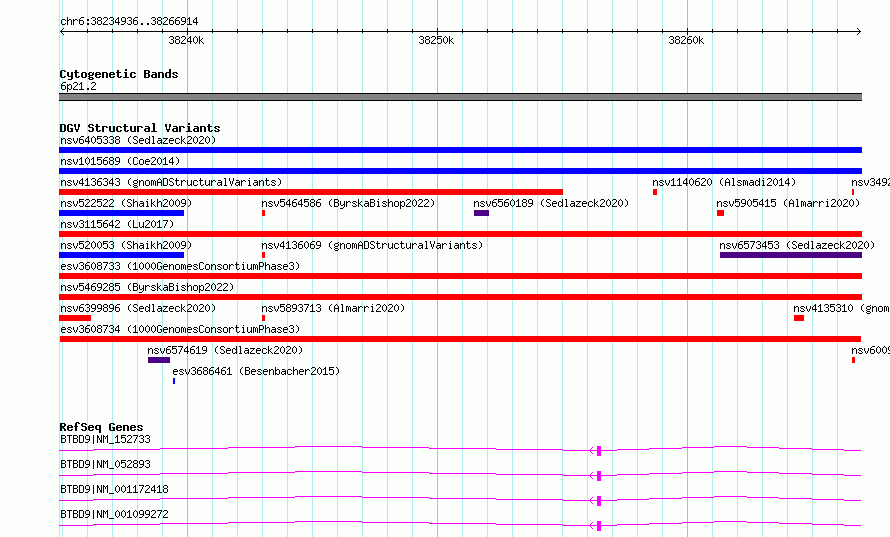Click the Cytogenetic Bands track heading

tap(119, 74)
